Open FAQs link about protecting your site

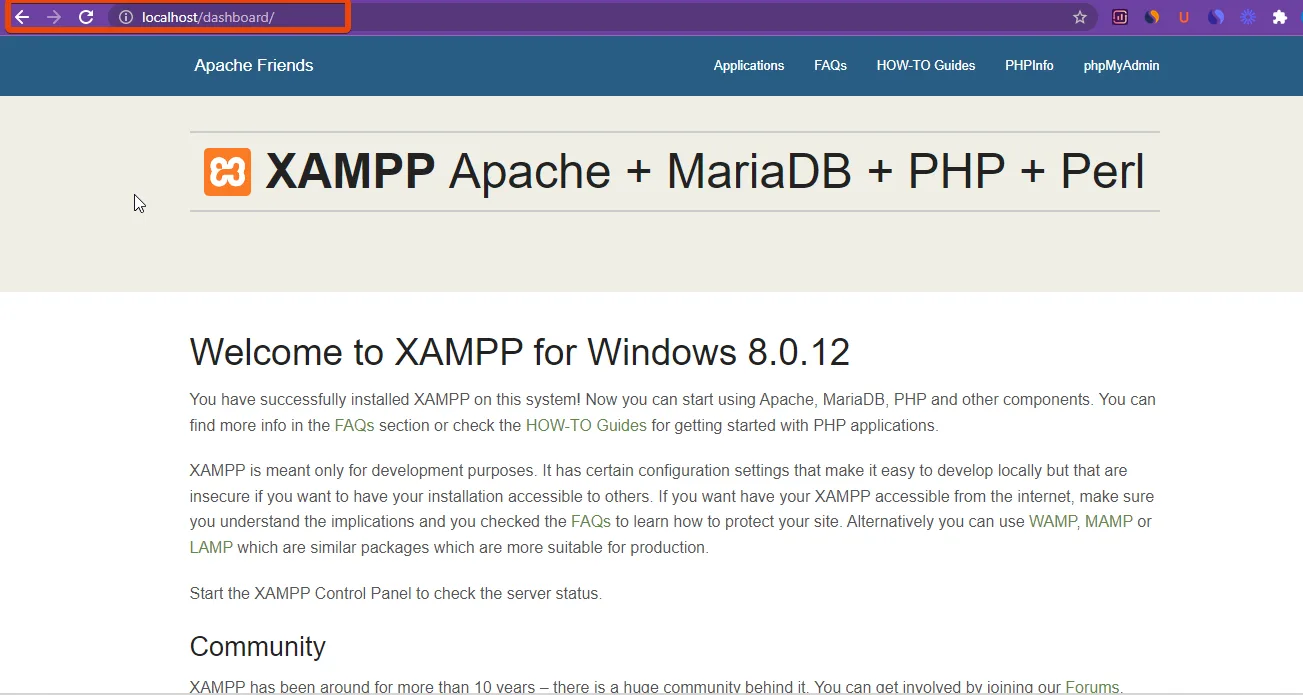(591, 521)
